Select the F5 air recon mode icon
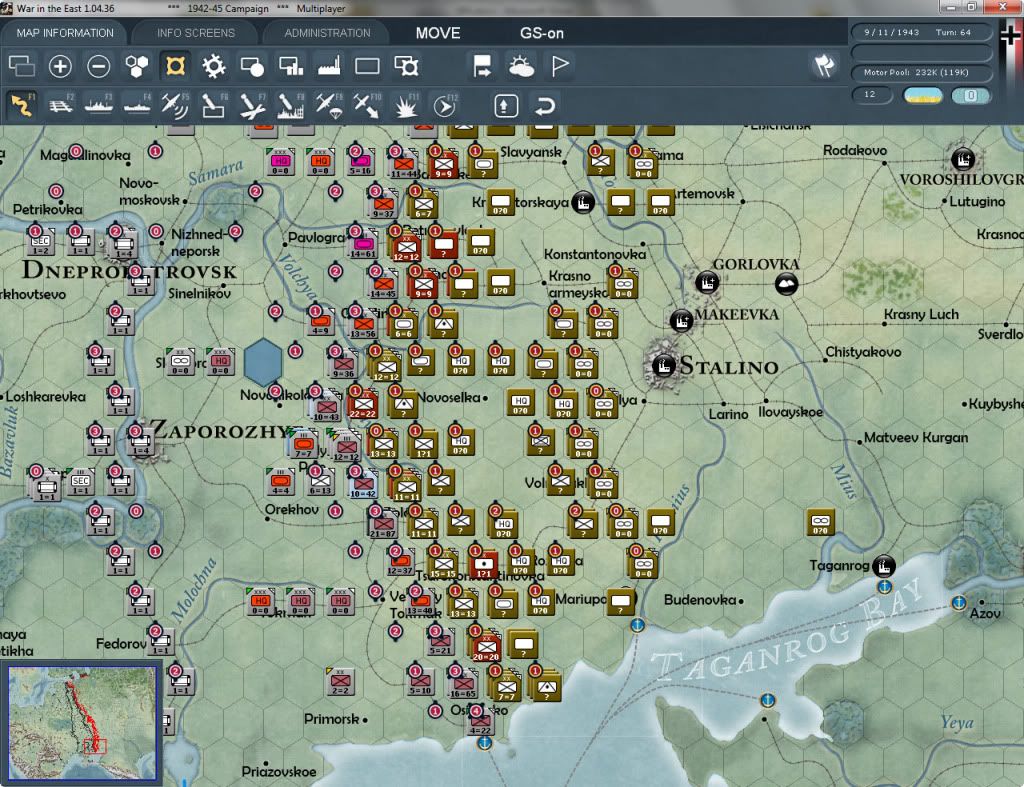Screen dimensions: 1024x787 [x=175, y=105]
